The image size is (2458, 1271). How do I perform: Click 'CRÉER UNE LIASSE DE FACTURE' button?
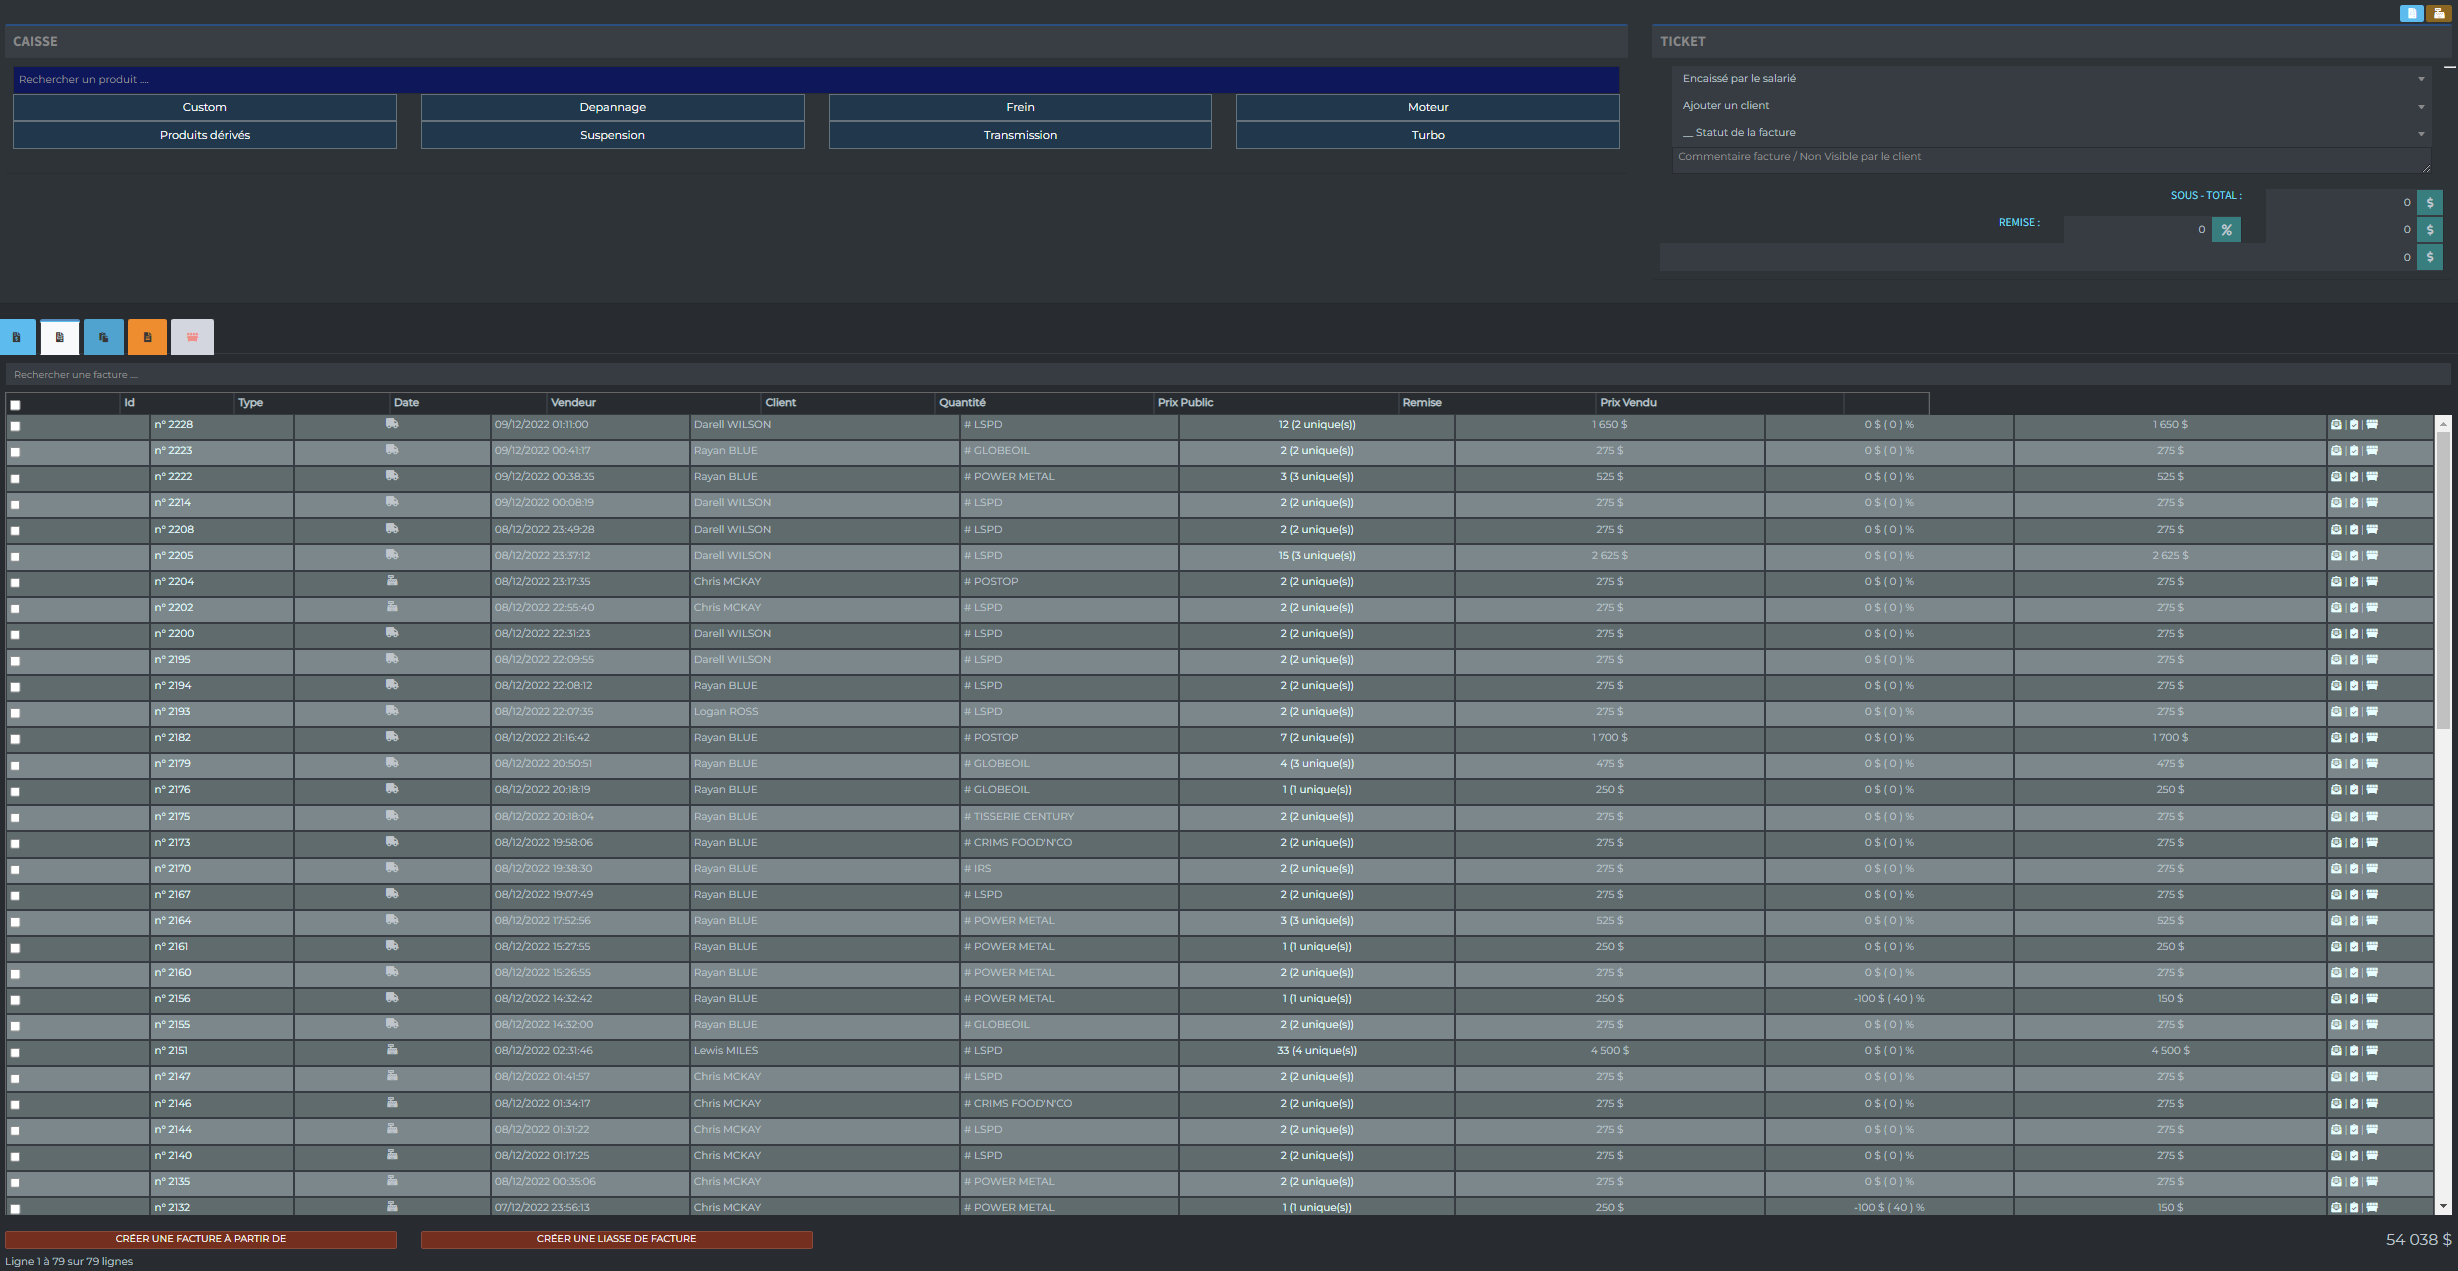point(617,1239)
